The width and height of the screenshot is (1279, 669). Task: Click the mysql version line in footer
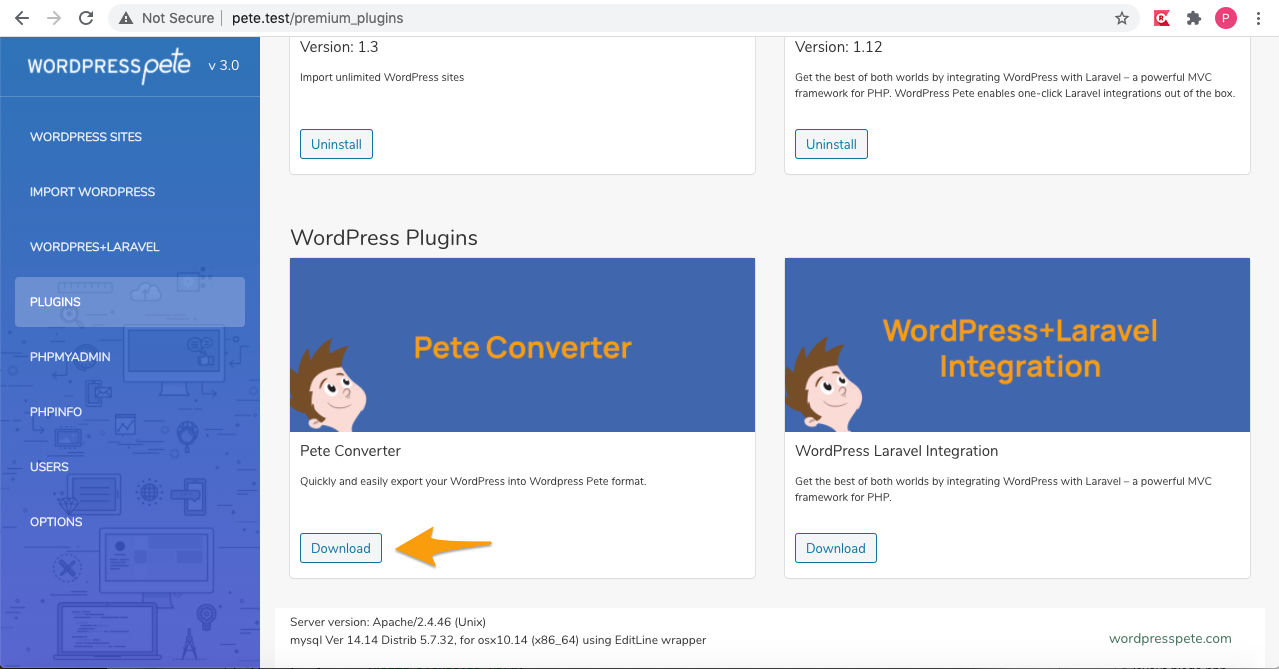click(x=498, y=640)
